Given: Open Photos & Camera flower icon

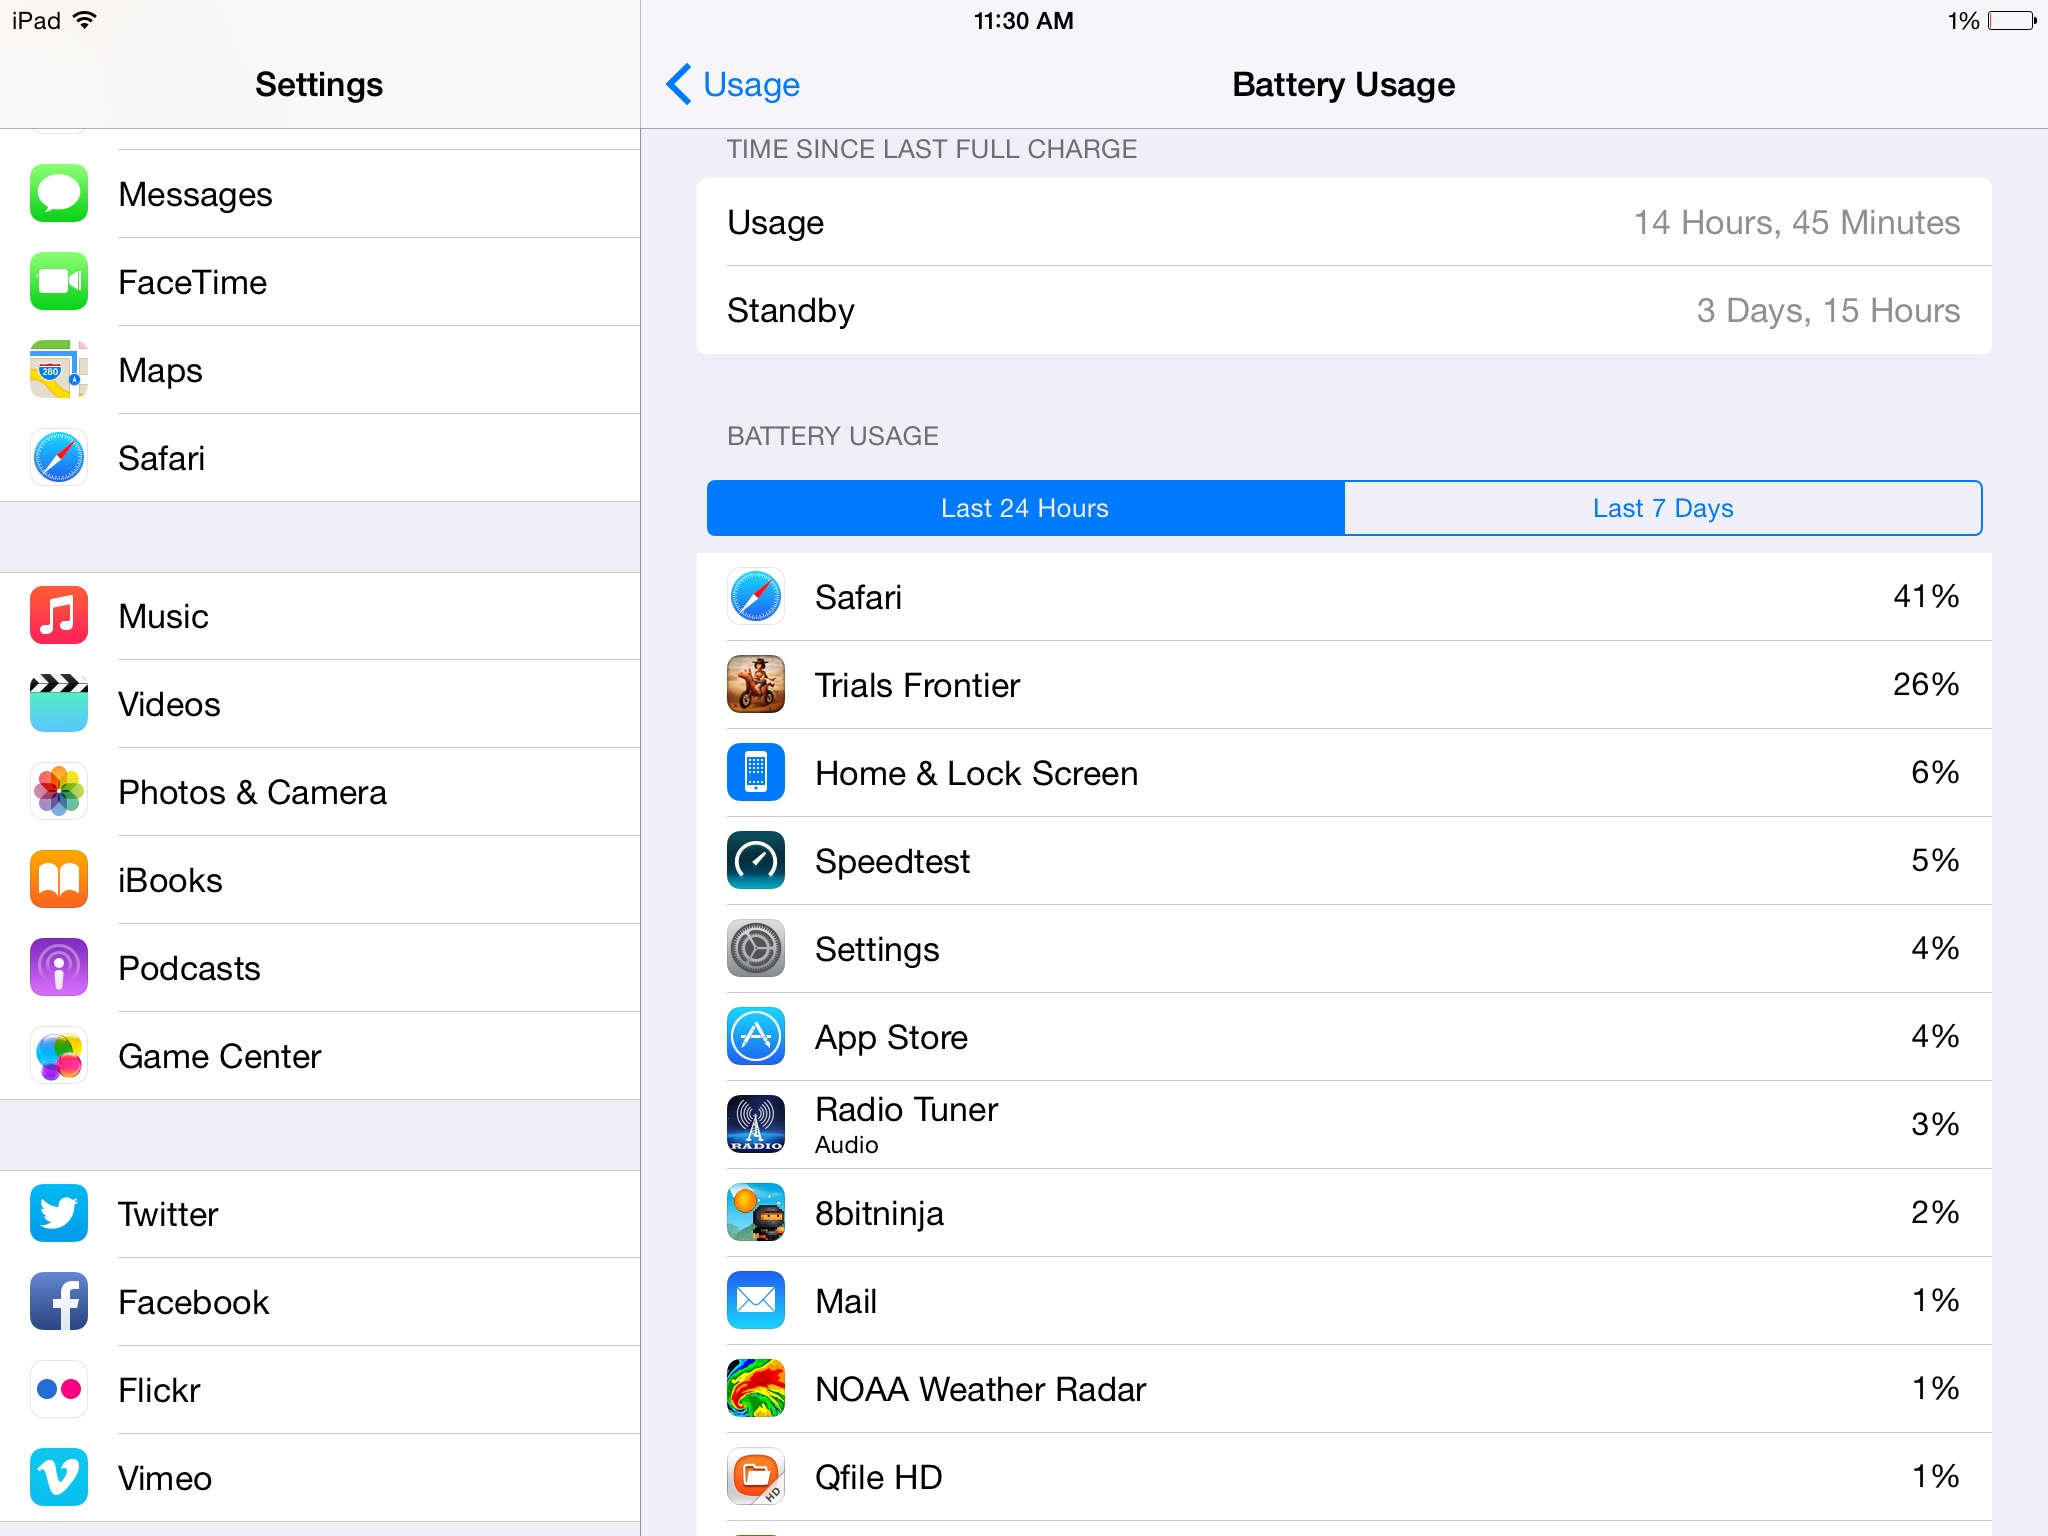Looking at the screenshot, I should (x=59, y=792).
